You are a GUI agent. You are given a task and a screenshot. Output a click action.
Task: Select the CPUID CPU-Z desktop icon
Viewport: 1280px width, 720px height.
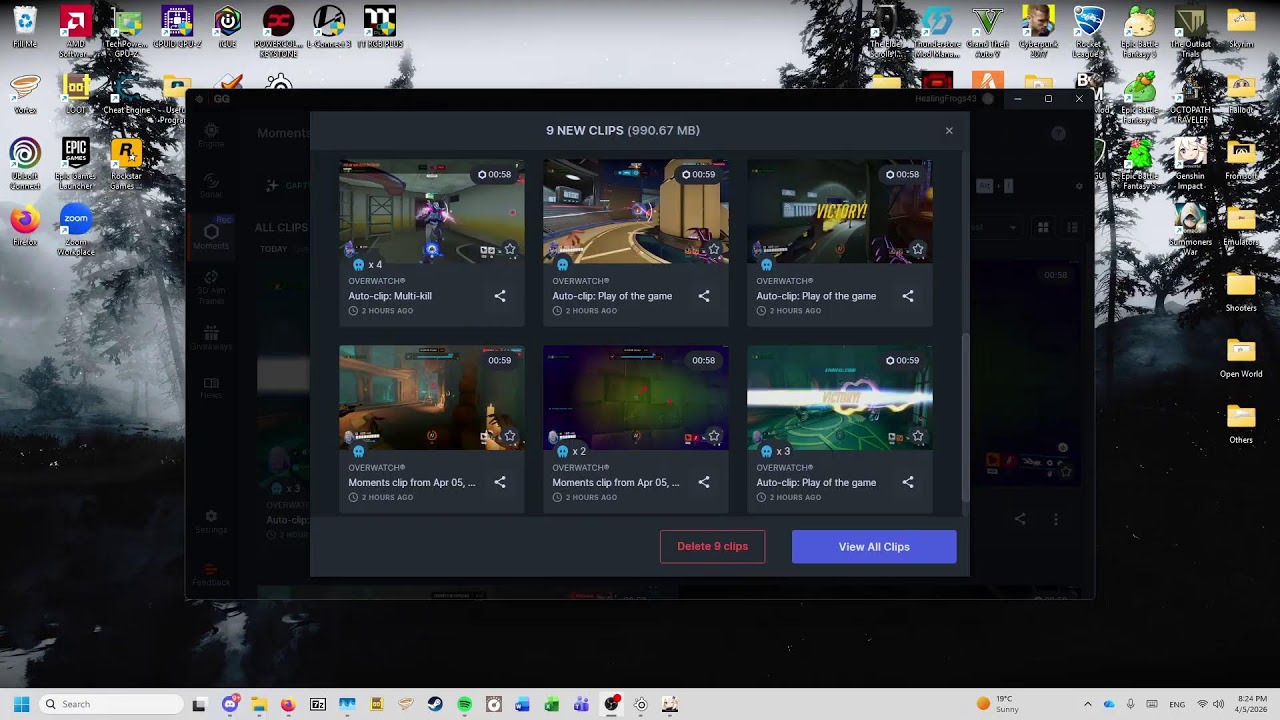coord(177,27)
